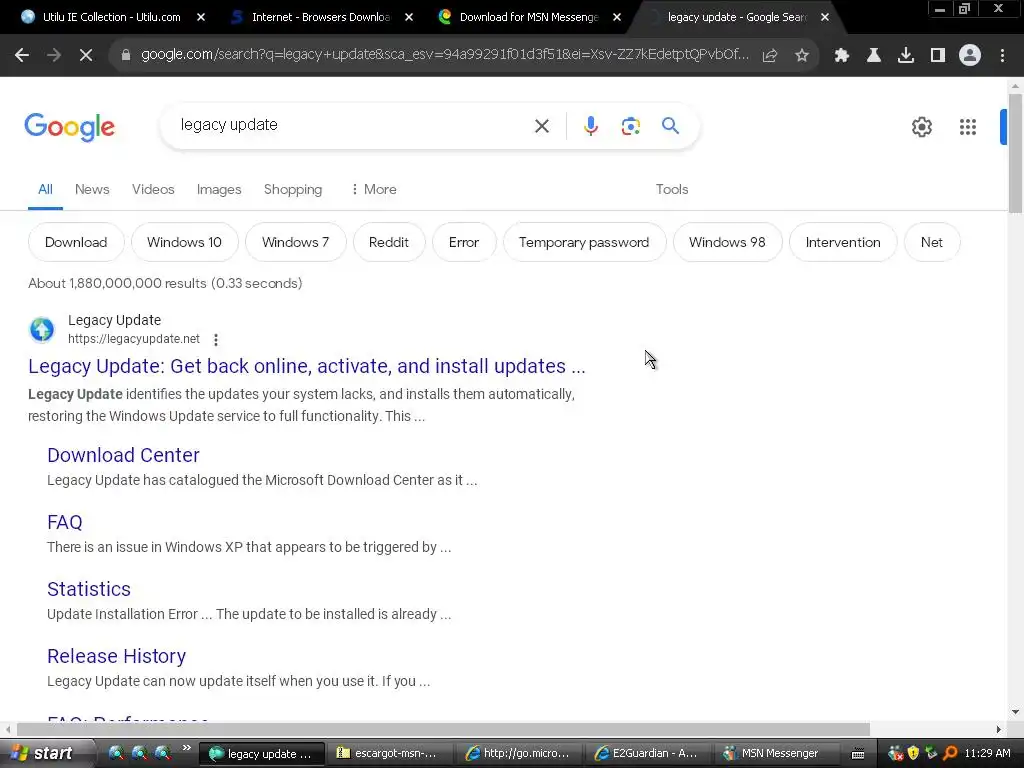The height and width of the screenshot is (768, 1024).
Task: Click the vertical scrollbar thumb
Action: (x=1015, y=153)
